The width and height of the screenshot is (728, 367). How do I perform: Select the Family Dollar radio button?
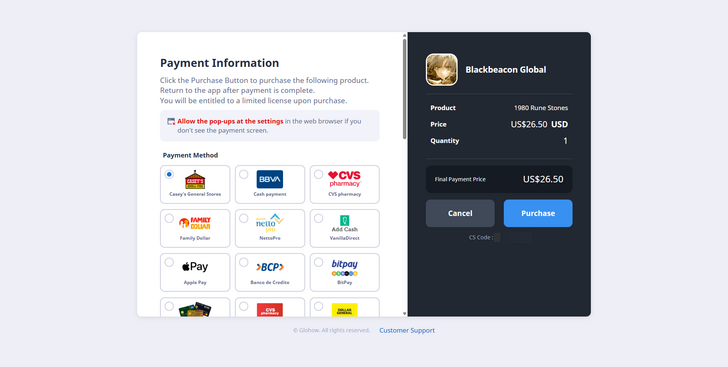(169, 218)
